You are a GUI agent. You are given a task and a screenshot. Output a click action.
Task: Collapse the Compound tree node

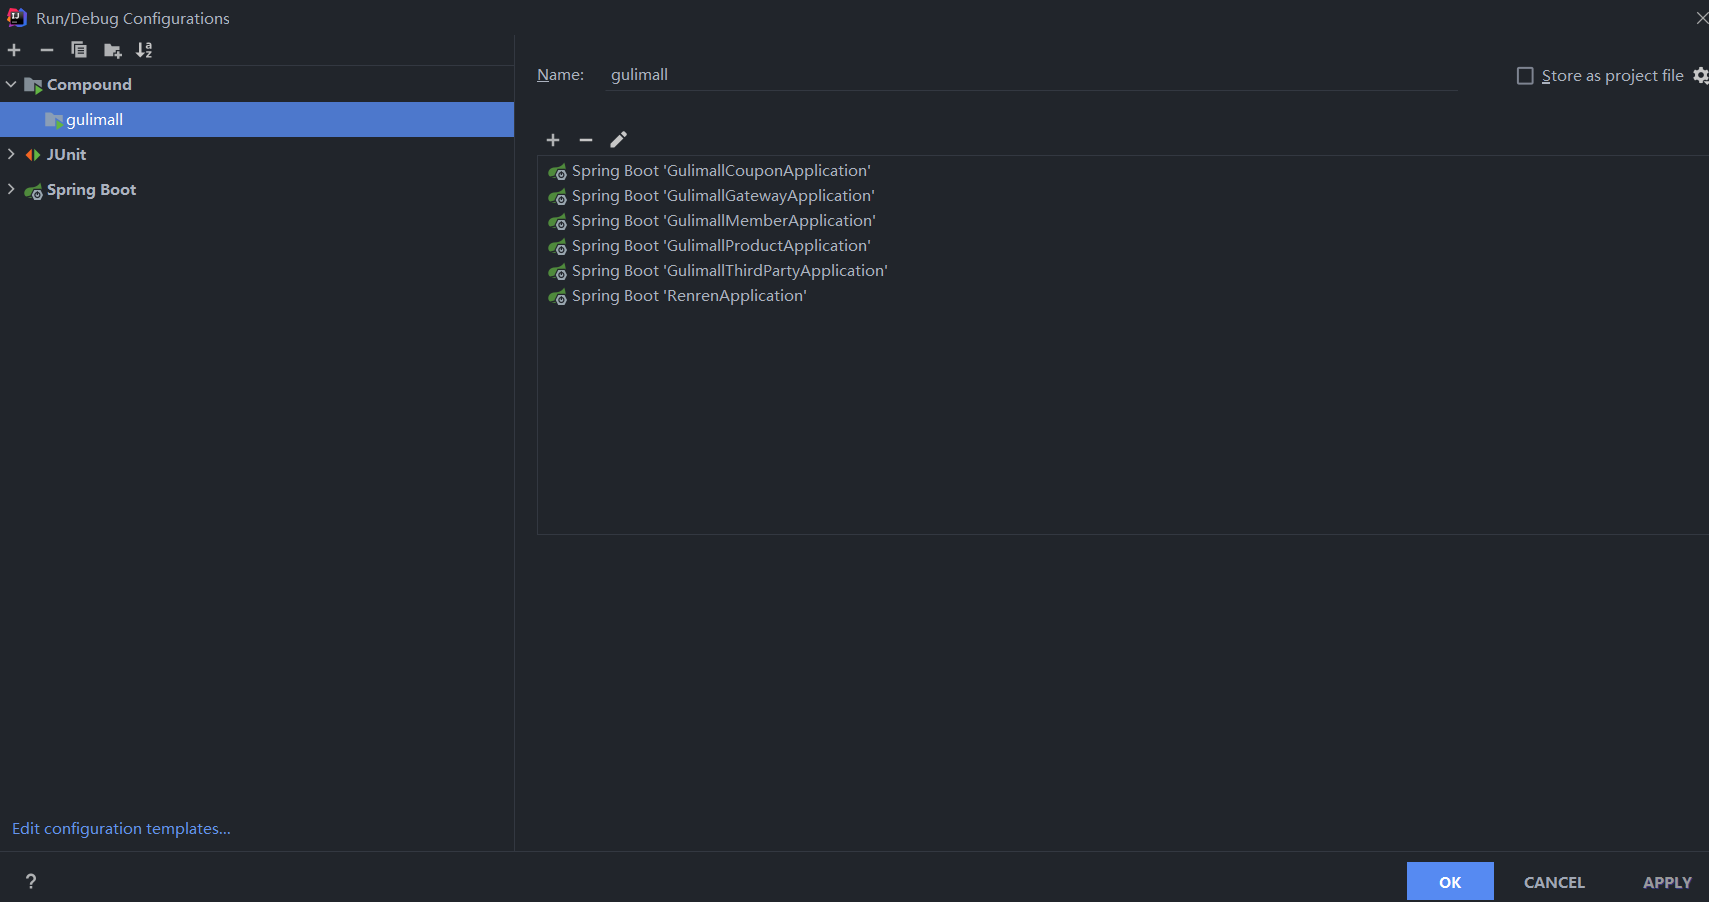(11, 85)
